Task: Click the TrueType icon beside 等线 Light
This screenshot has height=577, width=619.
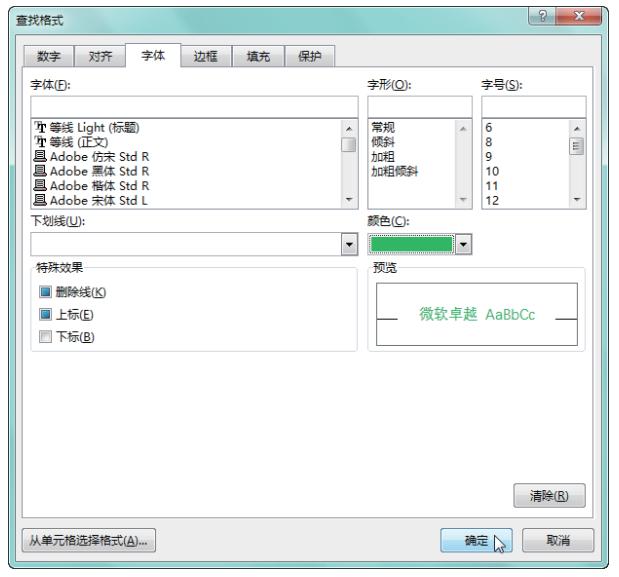Action: (40, 127)
